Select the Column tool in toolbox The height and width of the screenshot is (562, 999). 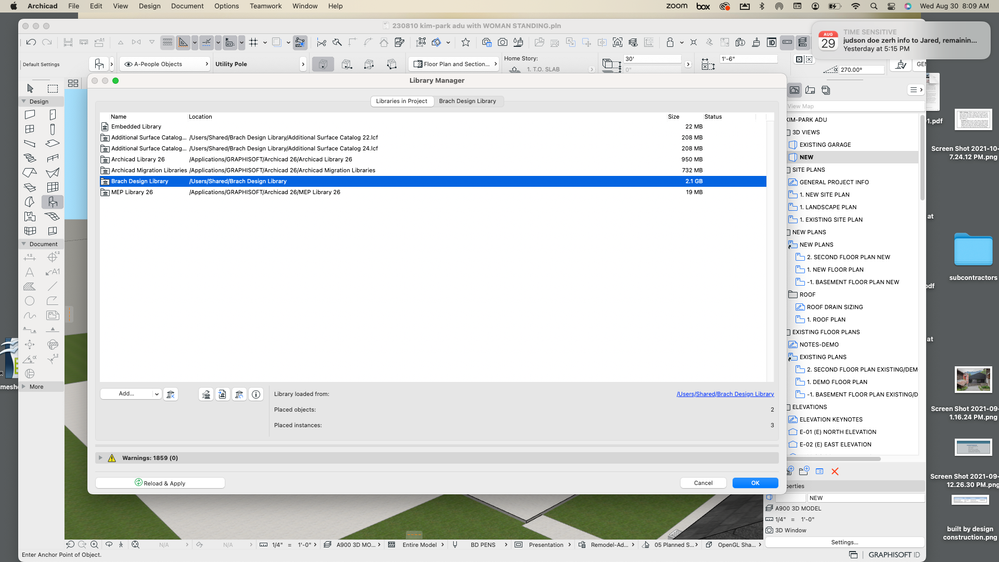coord(53,129)
